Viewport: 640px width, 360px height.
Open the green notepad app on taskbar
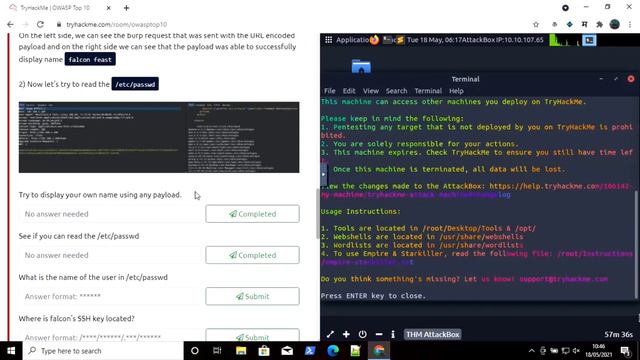(x=356, y=351)
